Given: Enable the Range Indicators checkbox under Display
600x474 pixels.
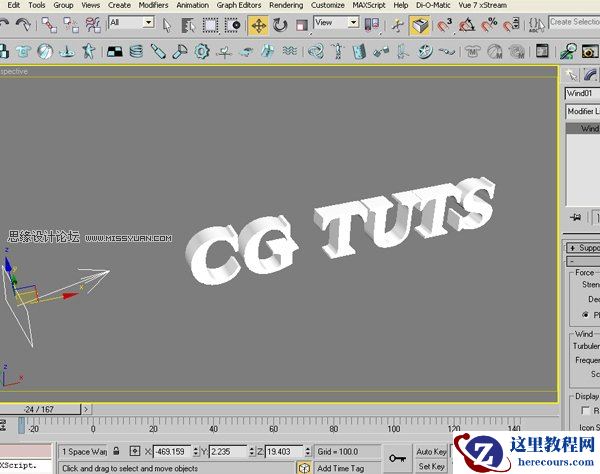Looking at the screenshot, I should tap(585, 410).
